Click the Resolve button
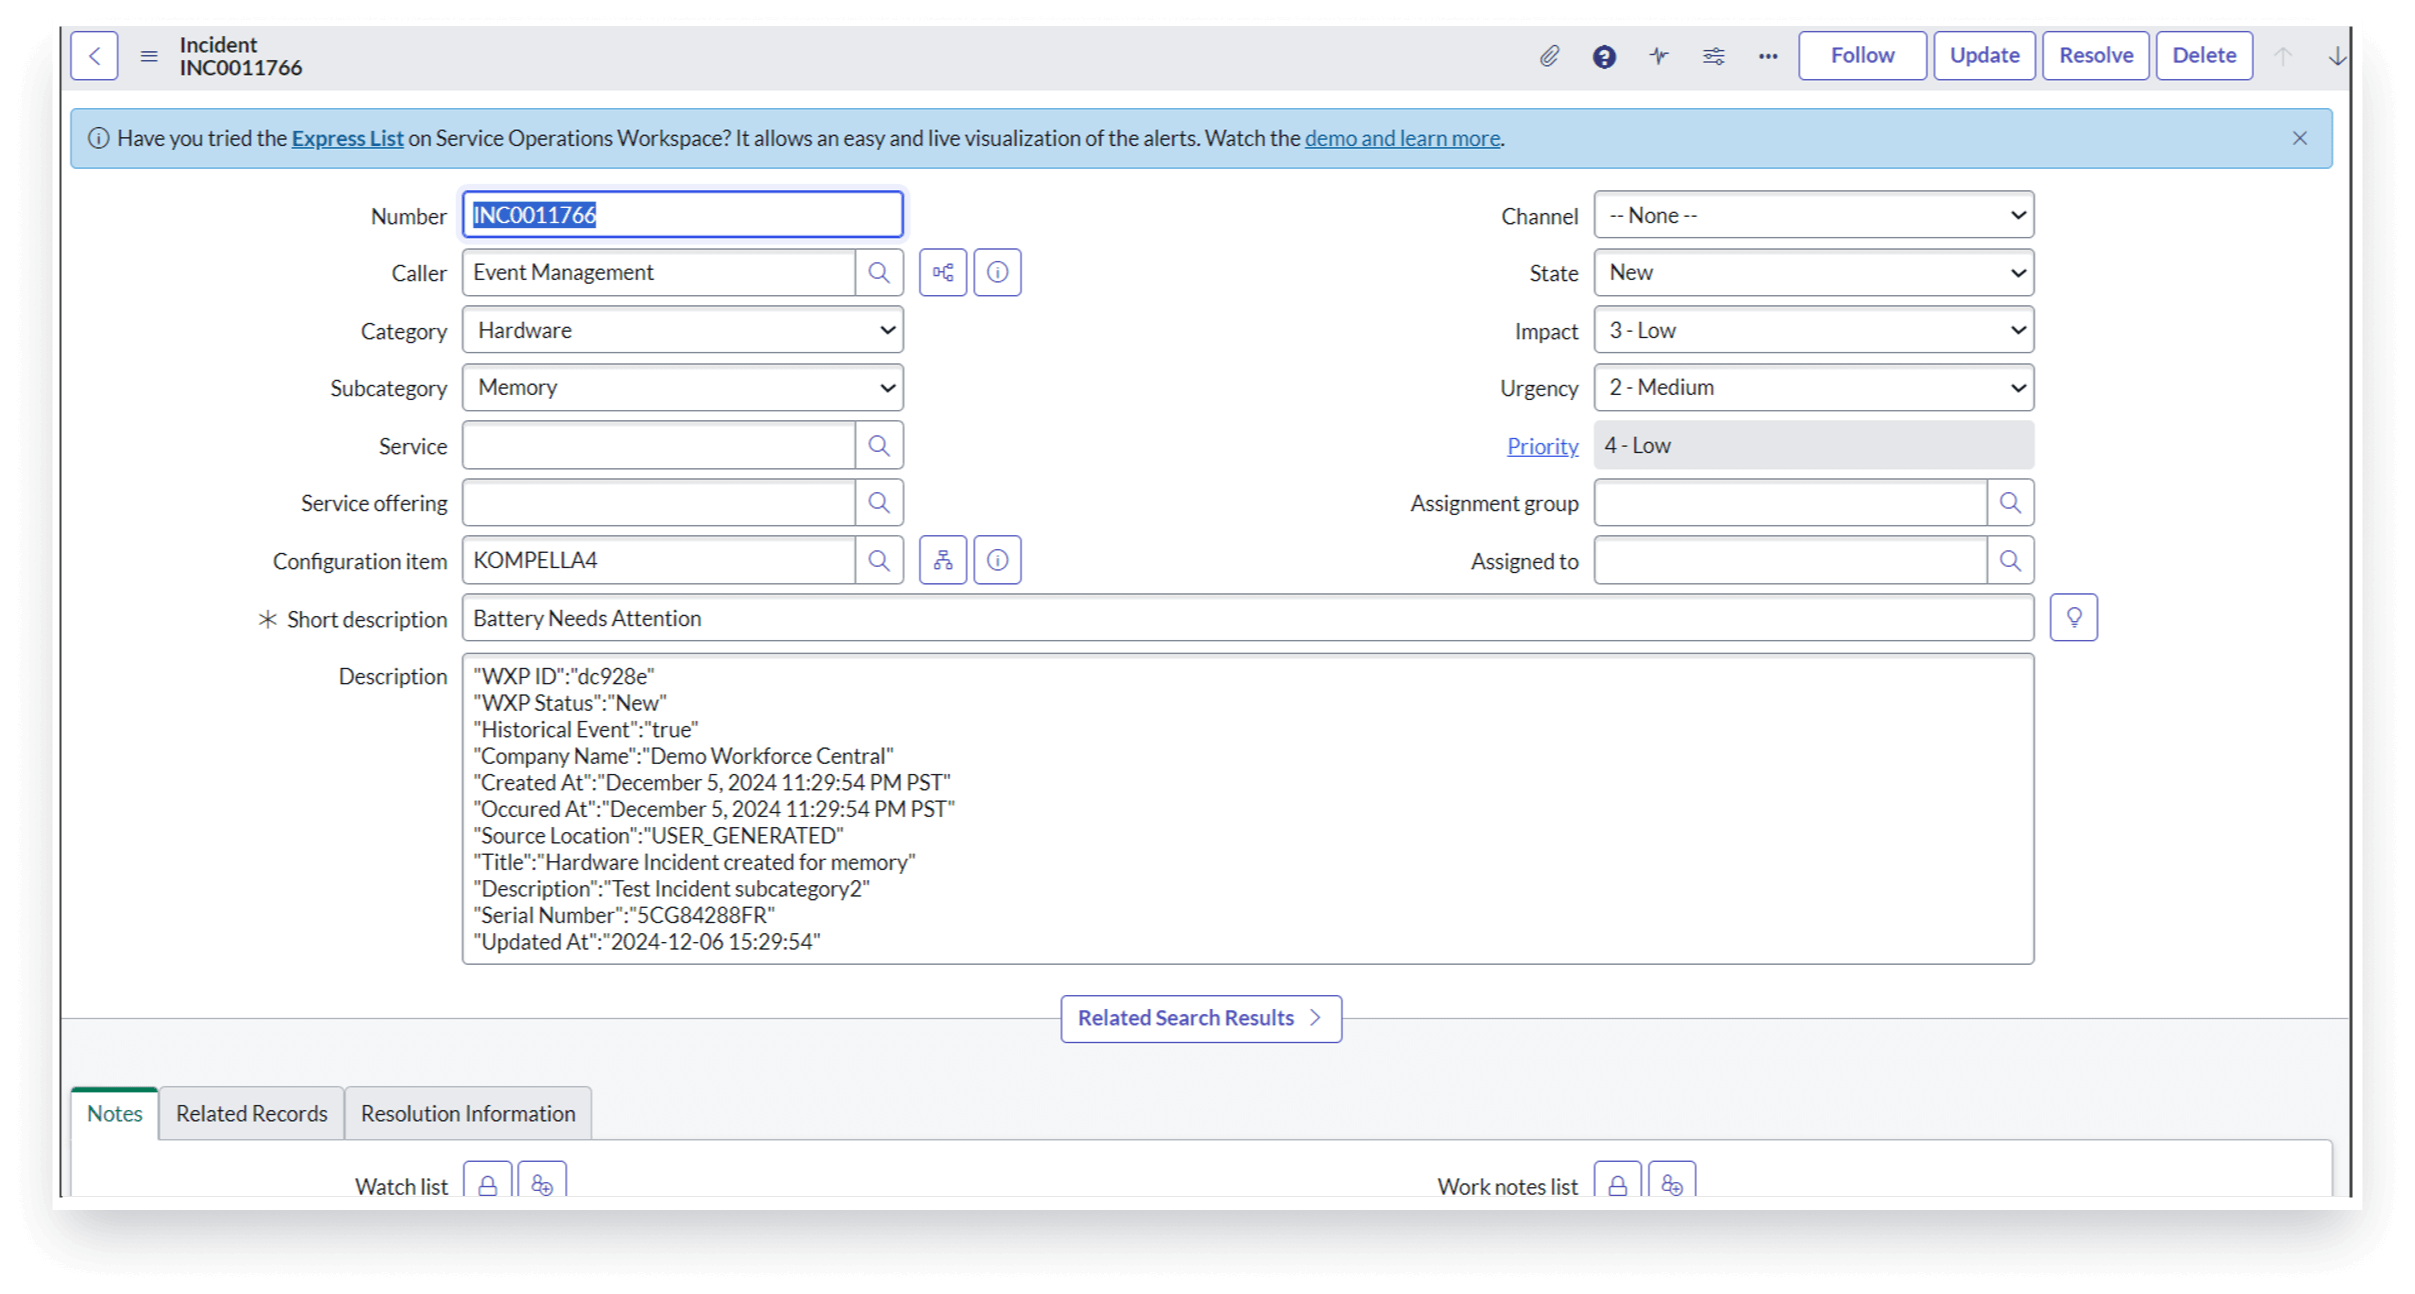 (x=2096, y=56)
